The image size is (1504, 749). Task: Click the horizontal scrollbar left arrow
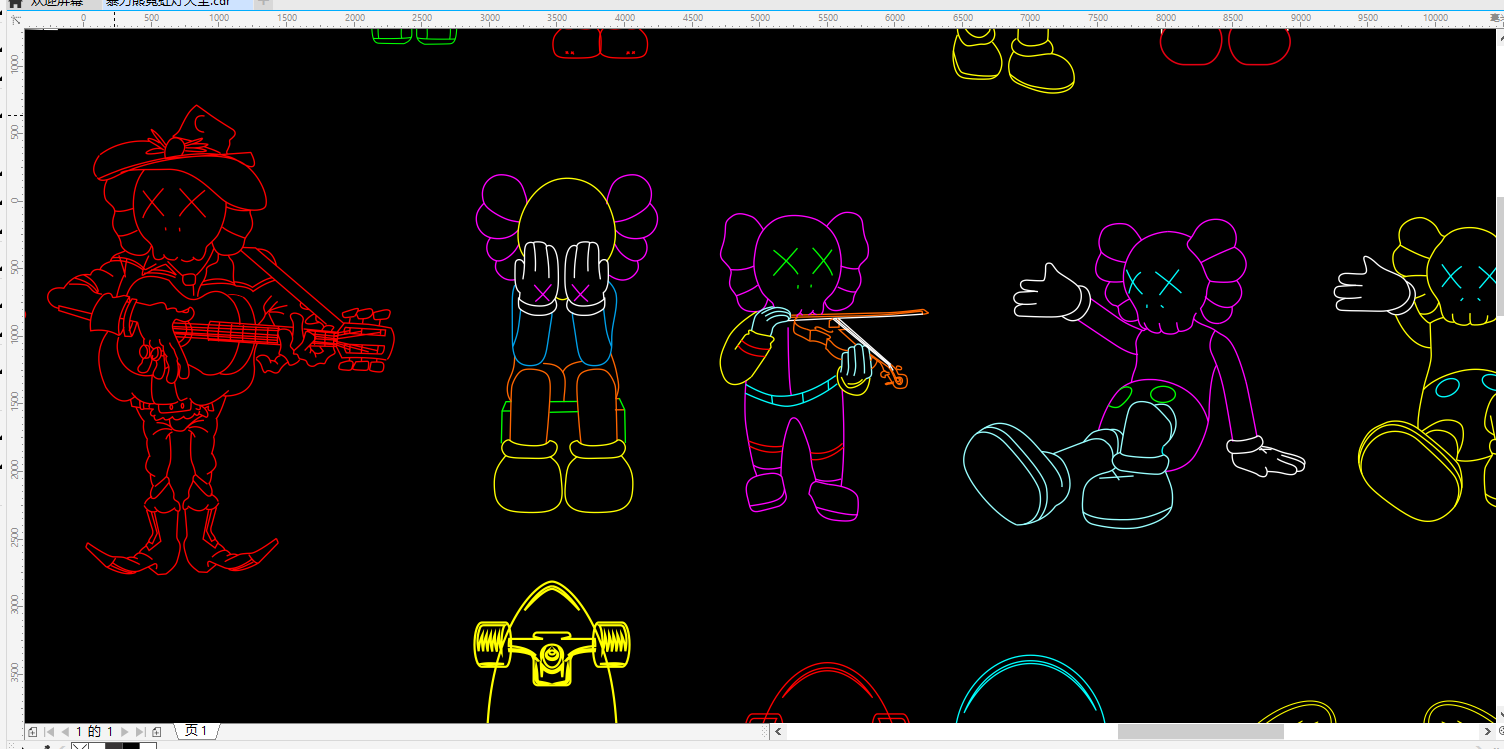778,732
